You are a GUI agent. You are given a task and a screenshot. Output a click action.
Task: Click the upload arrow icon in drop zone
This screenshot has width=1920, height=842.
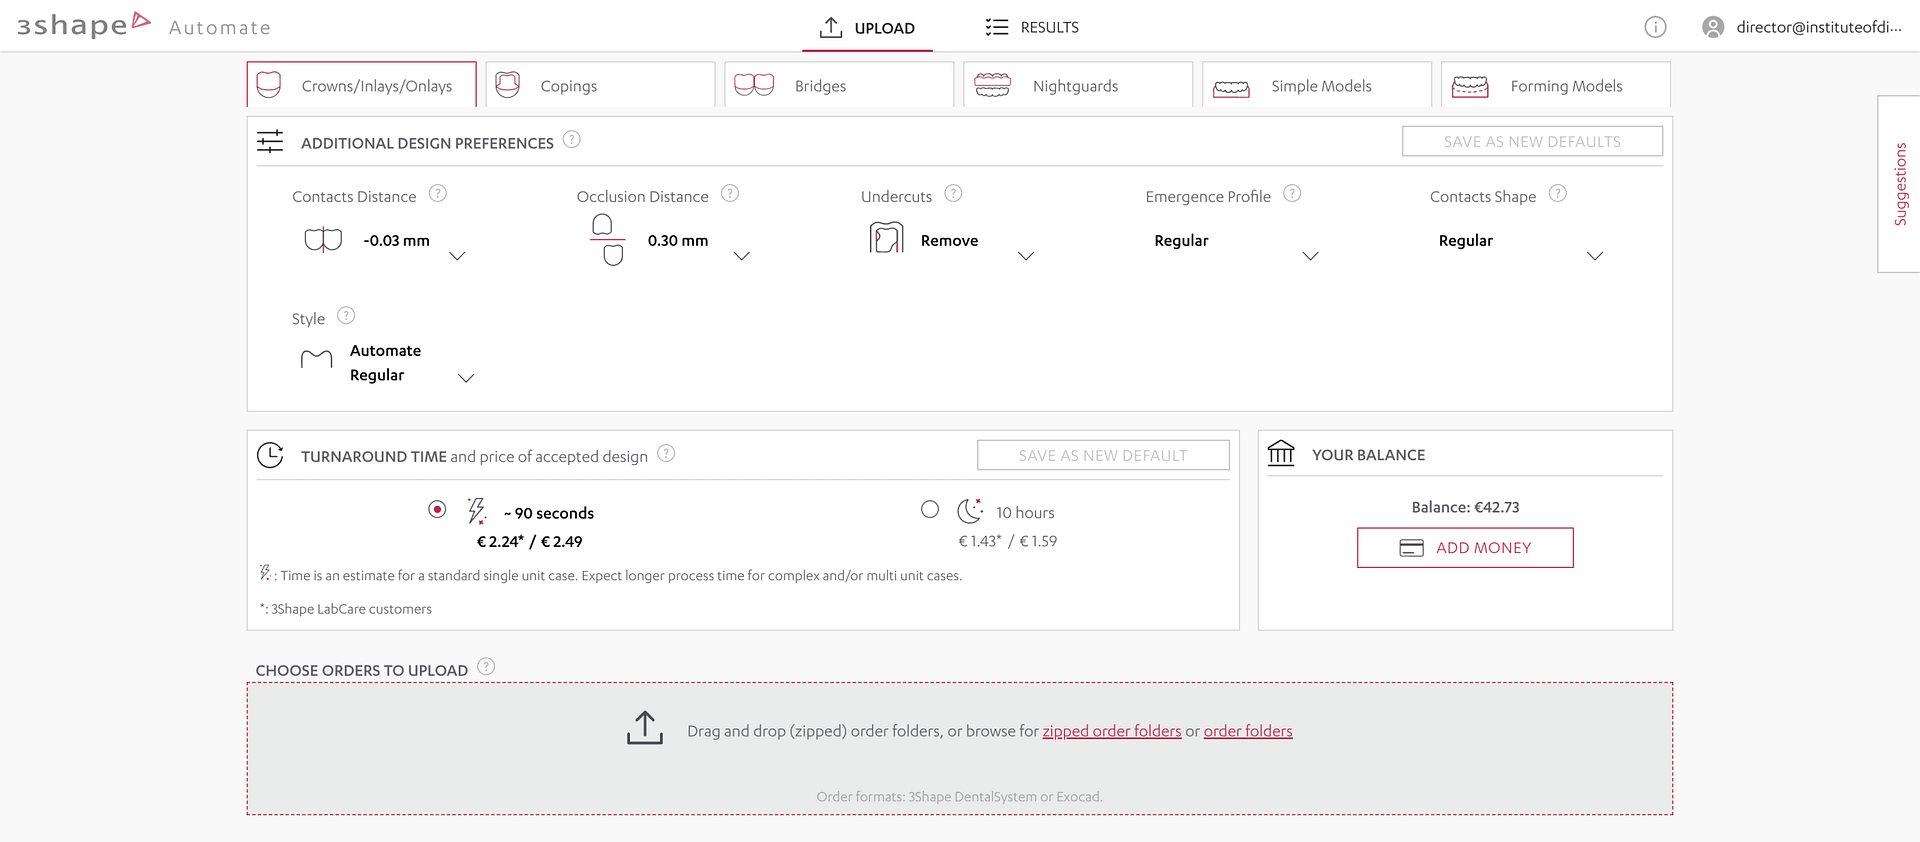pyautogui.click(x=645, y=728)
